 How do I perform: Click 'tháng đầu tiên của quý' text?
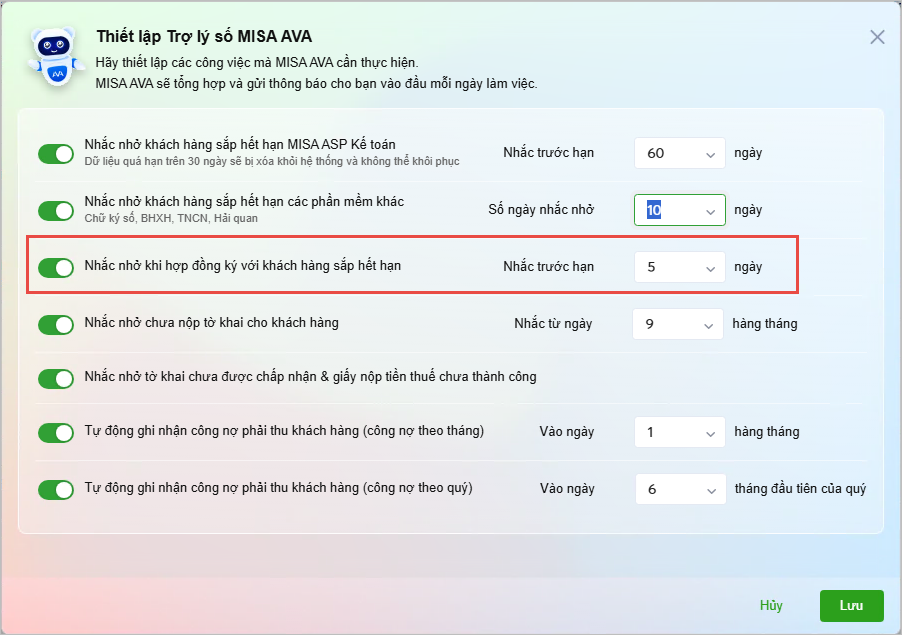(x=800, y=489)
